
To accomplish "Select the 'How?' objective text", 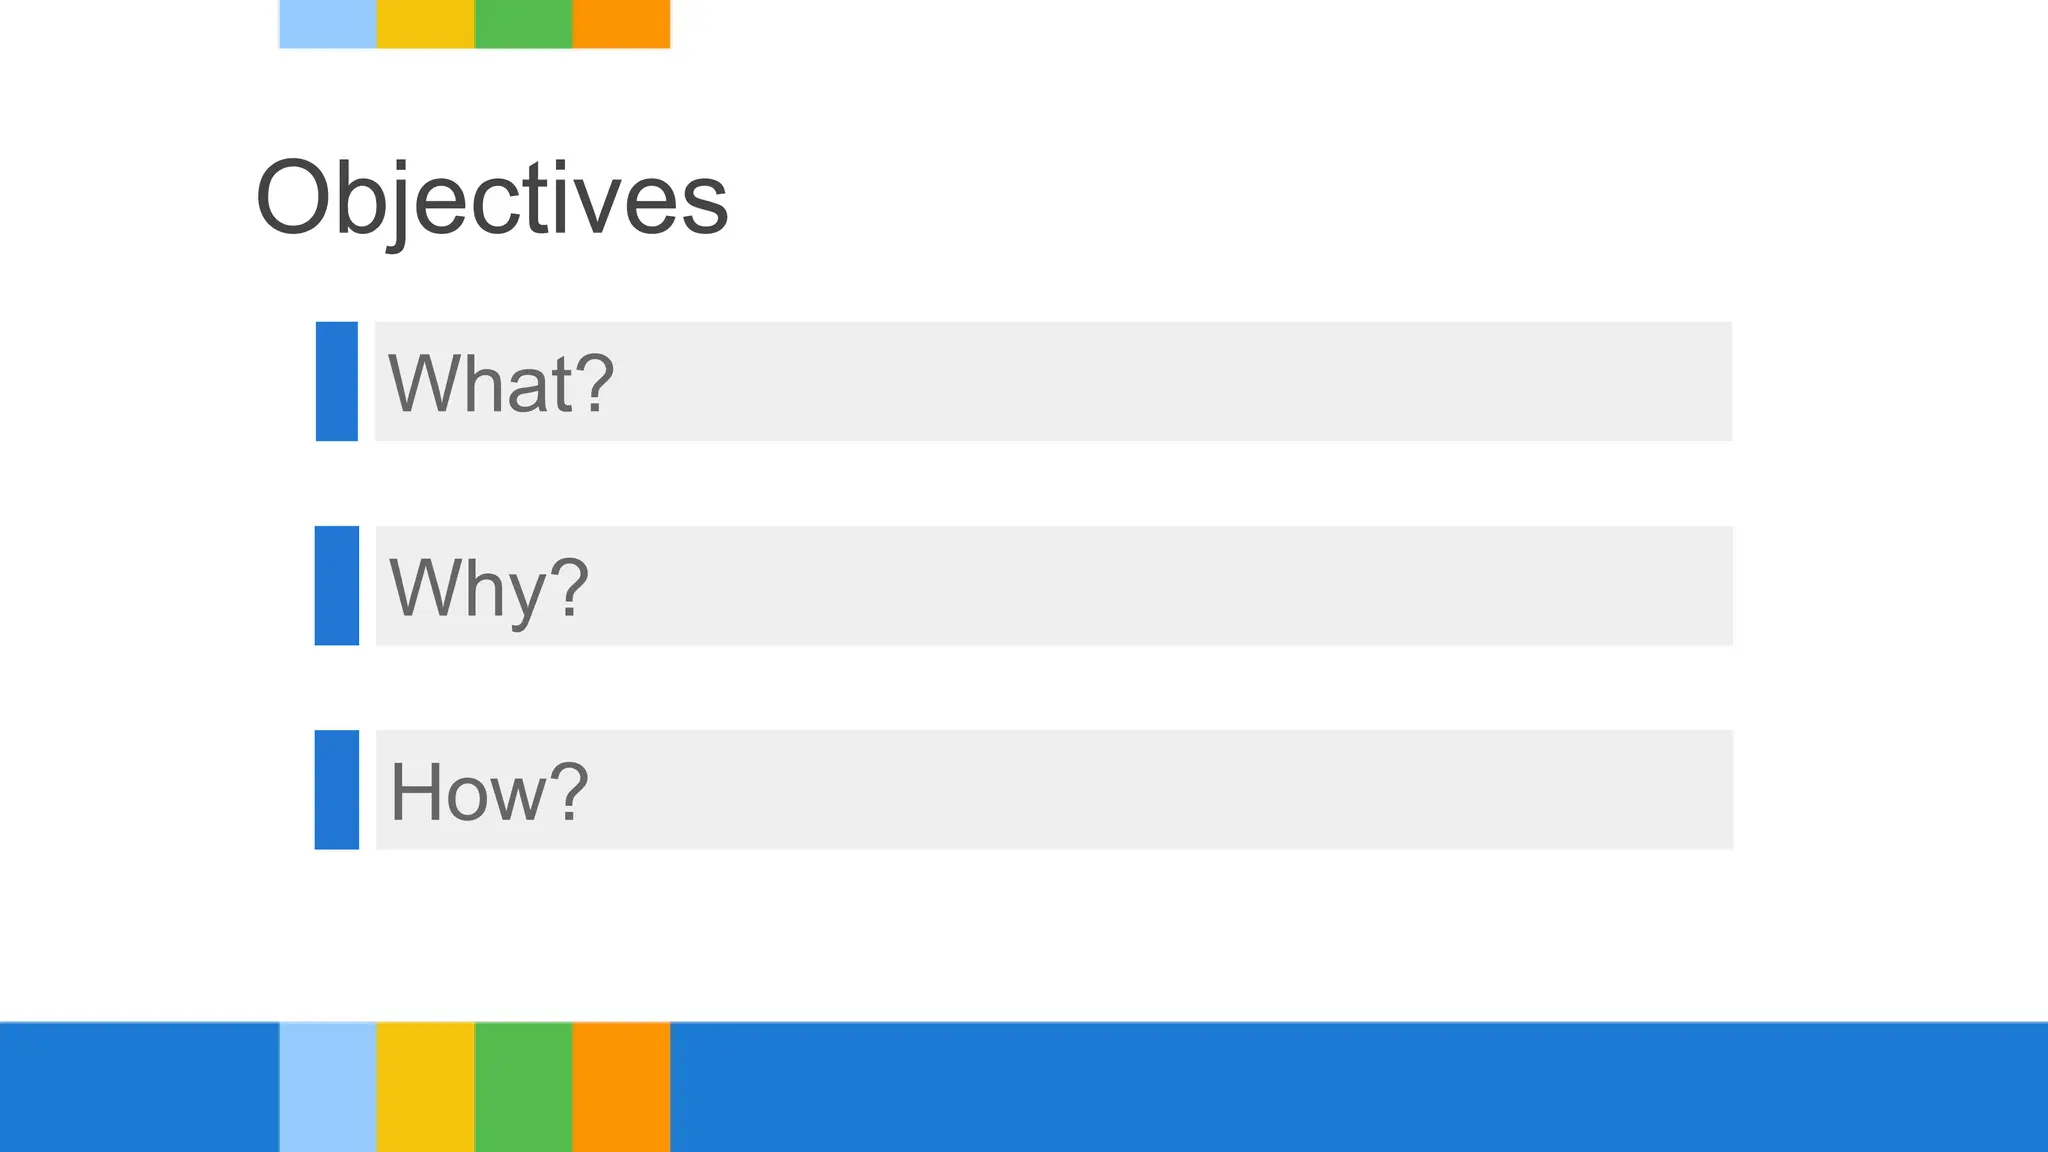I will pyautogui.click(x=489, y=792).
